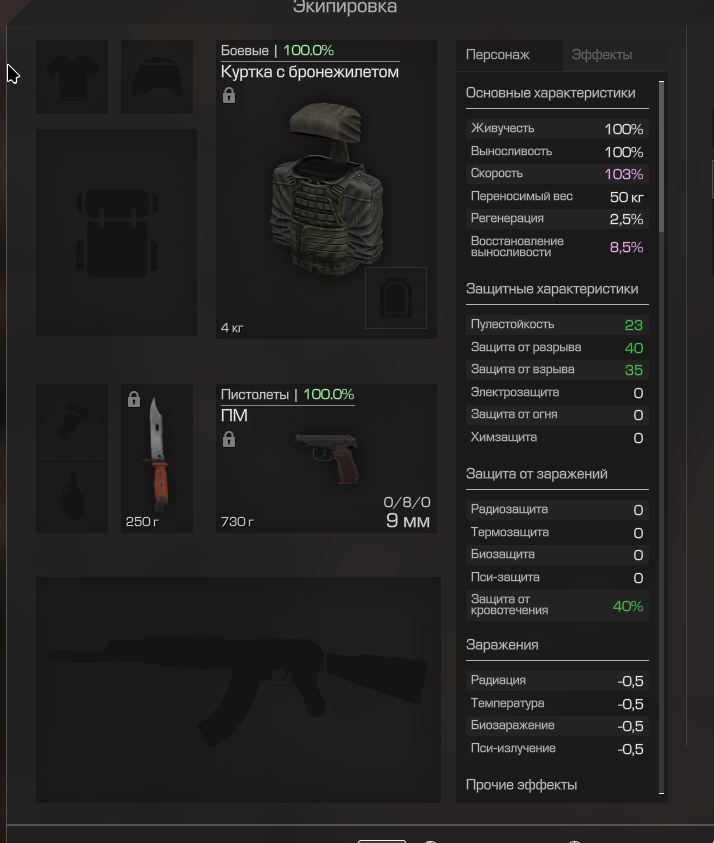714x843 pixels.
Task: Open the Персонаж tab
Action: (498, 55)
